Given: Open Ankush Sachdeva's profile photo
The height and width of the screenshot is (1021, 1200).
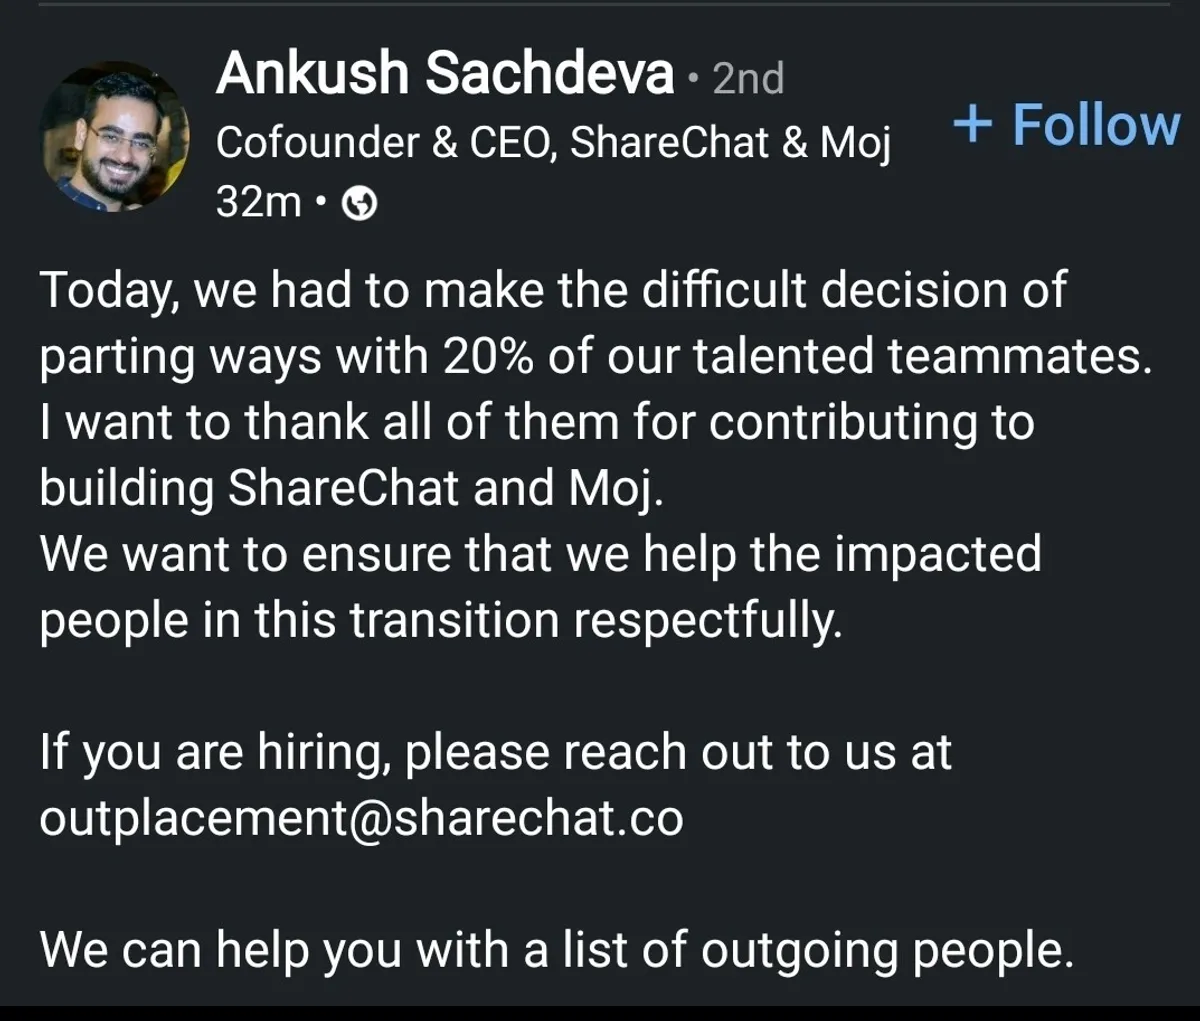Looking at the screenshot, I should click(x=115, y=135).
